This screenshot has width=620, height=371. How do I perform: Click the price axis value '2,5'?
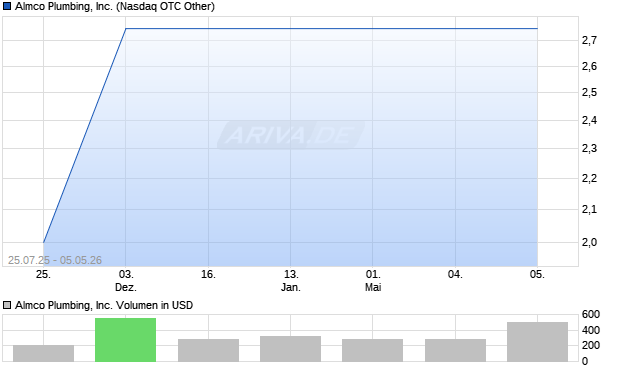pyautogui.click(x=589, y=92)
